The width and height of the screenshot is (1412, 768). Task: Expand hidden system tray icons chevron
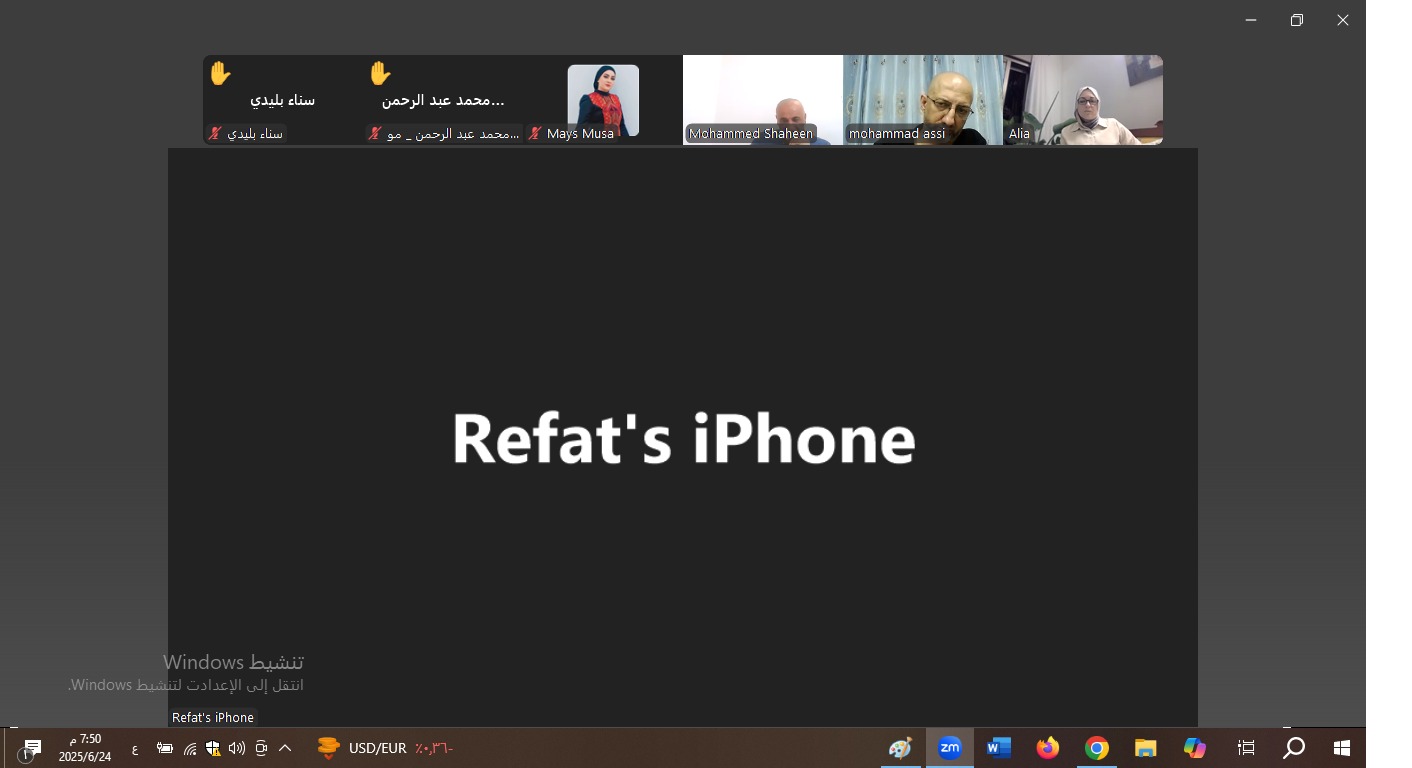pyautogui.click(x=285, y=748)
